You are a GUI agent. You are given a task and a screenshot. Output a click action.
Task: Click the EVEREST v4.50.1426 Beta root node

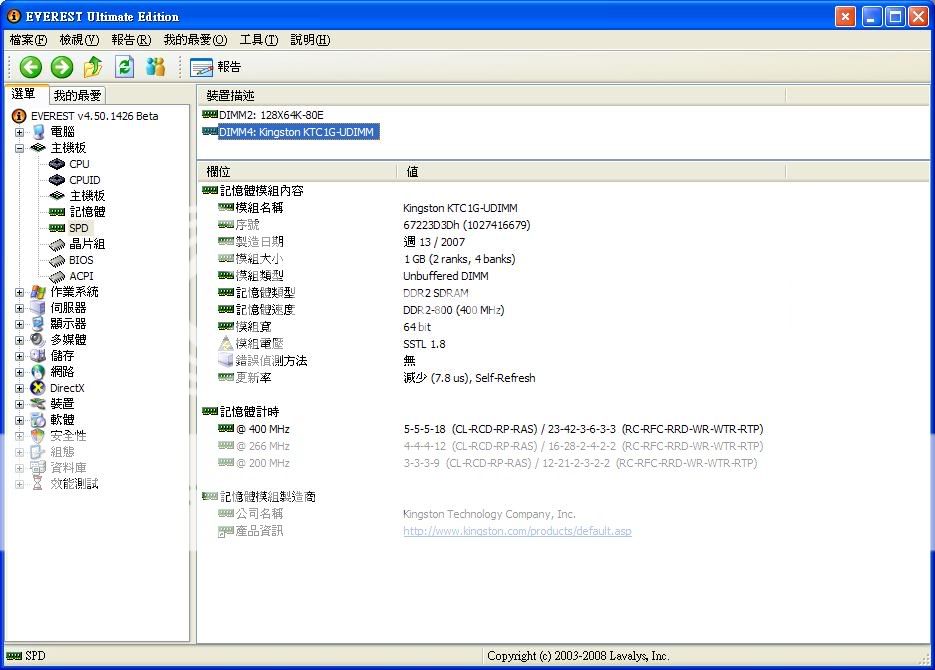click(x=95, y=116)
